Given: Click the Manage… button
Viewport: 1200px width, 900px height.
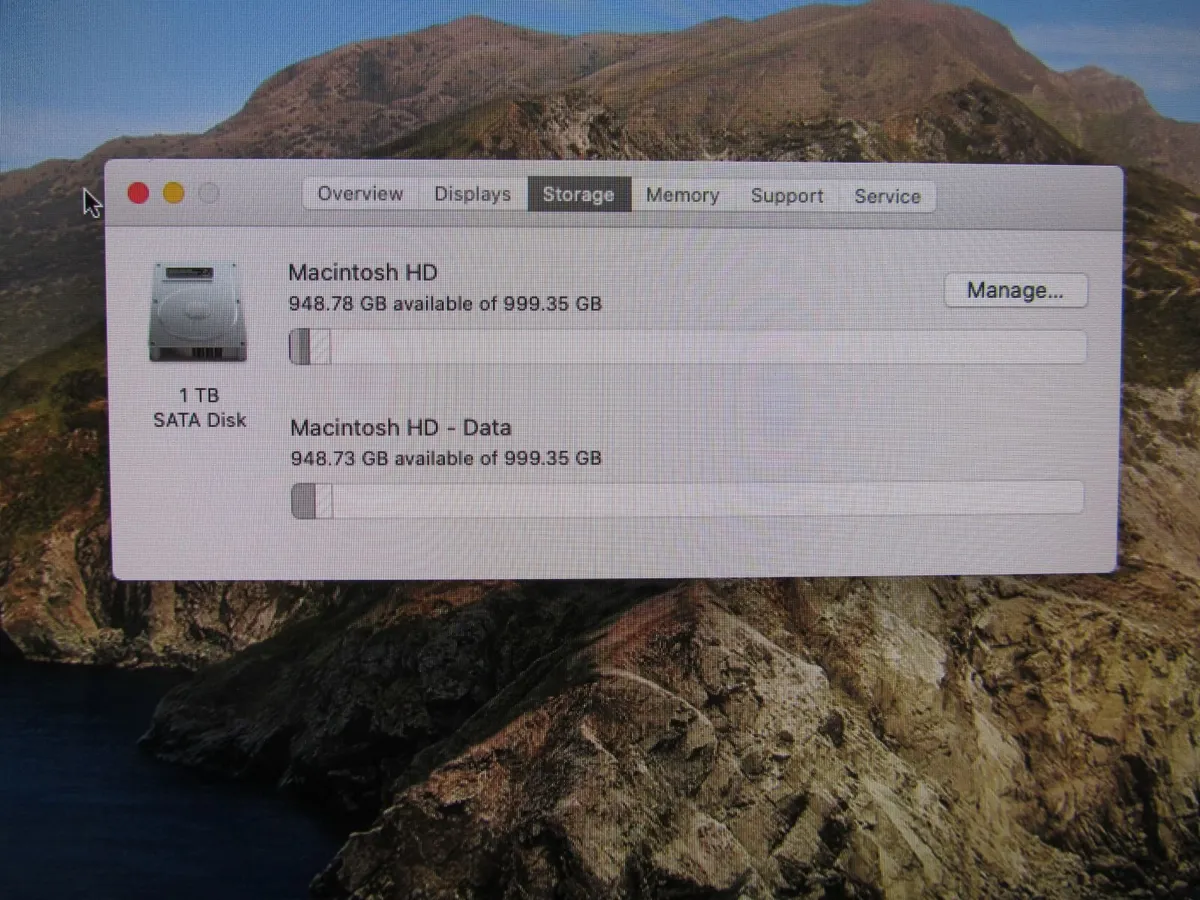Looking at the screenshot, I should click(x=1016, y=290).
